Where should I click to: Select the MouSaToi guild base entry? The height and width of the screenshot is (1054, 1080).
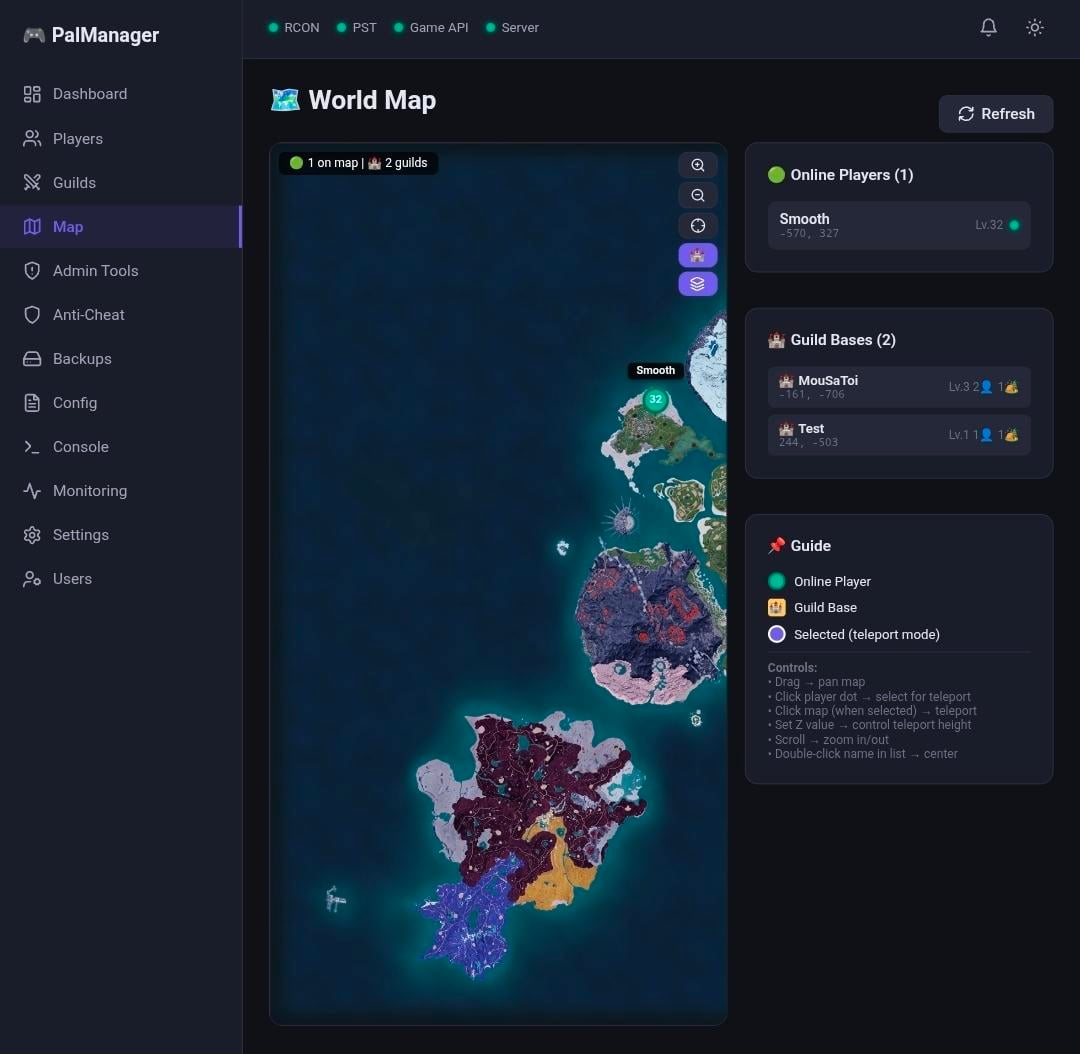tap(898, 387)
